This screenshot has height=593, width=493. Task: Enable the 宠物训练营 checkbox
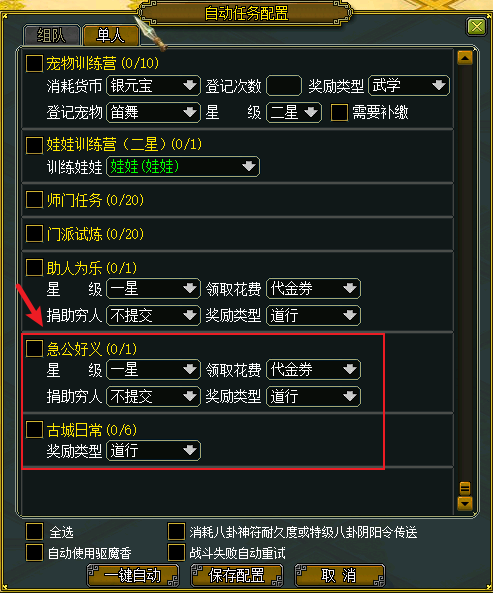coord(34,63)
